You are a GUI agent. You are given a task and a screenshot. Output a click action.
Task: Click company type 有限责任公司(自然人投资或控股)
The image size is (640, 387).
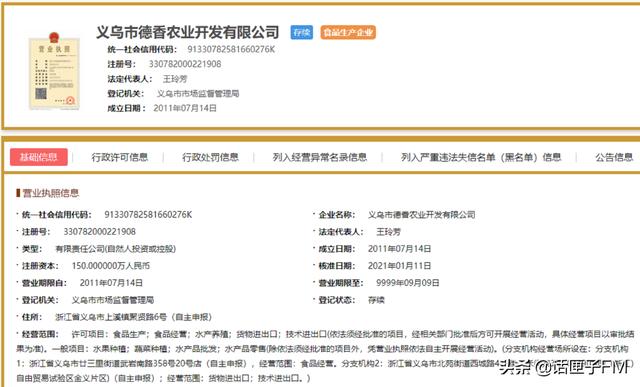coord(116,249)
